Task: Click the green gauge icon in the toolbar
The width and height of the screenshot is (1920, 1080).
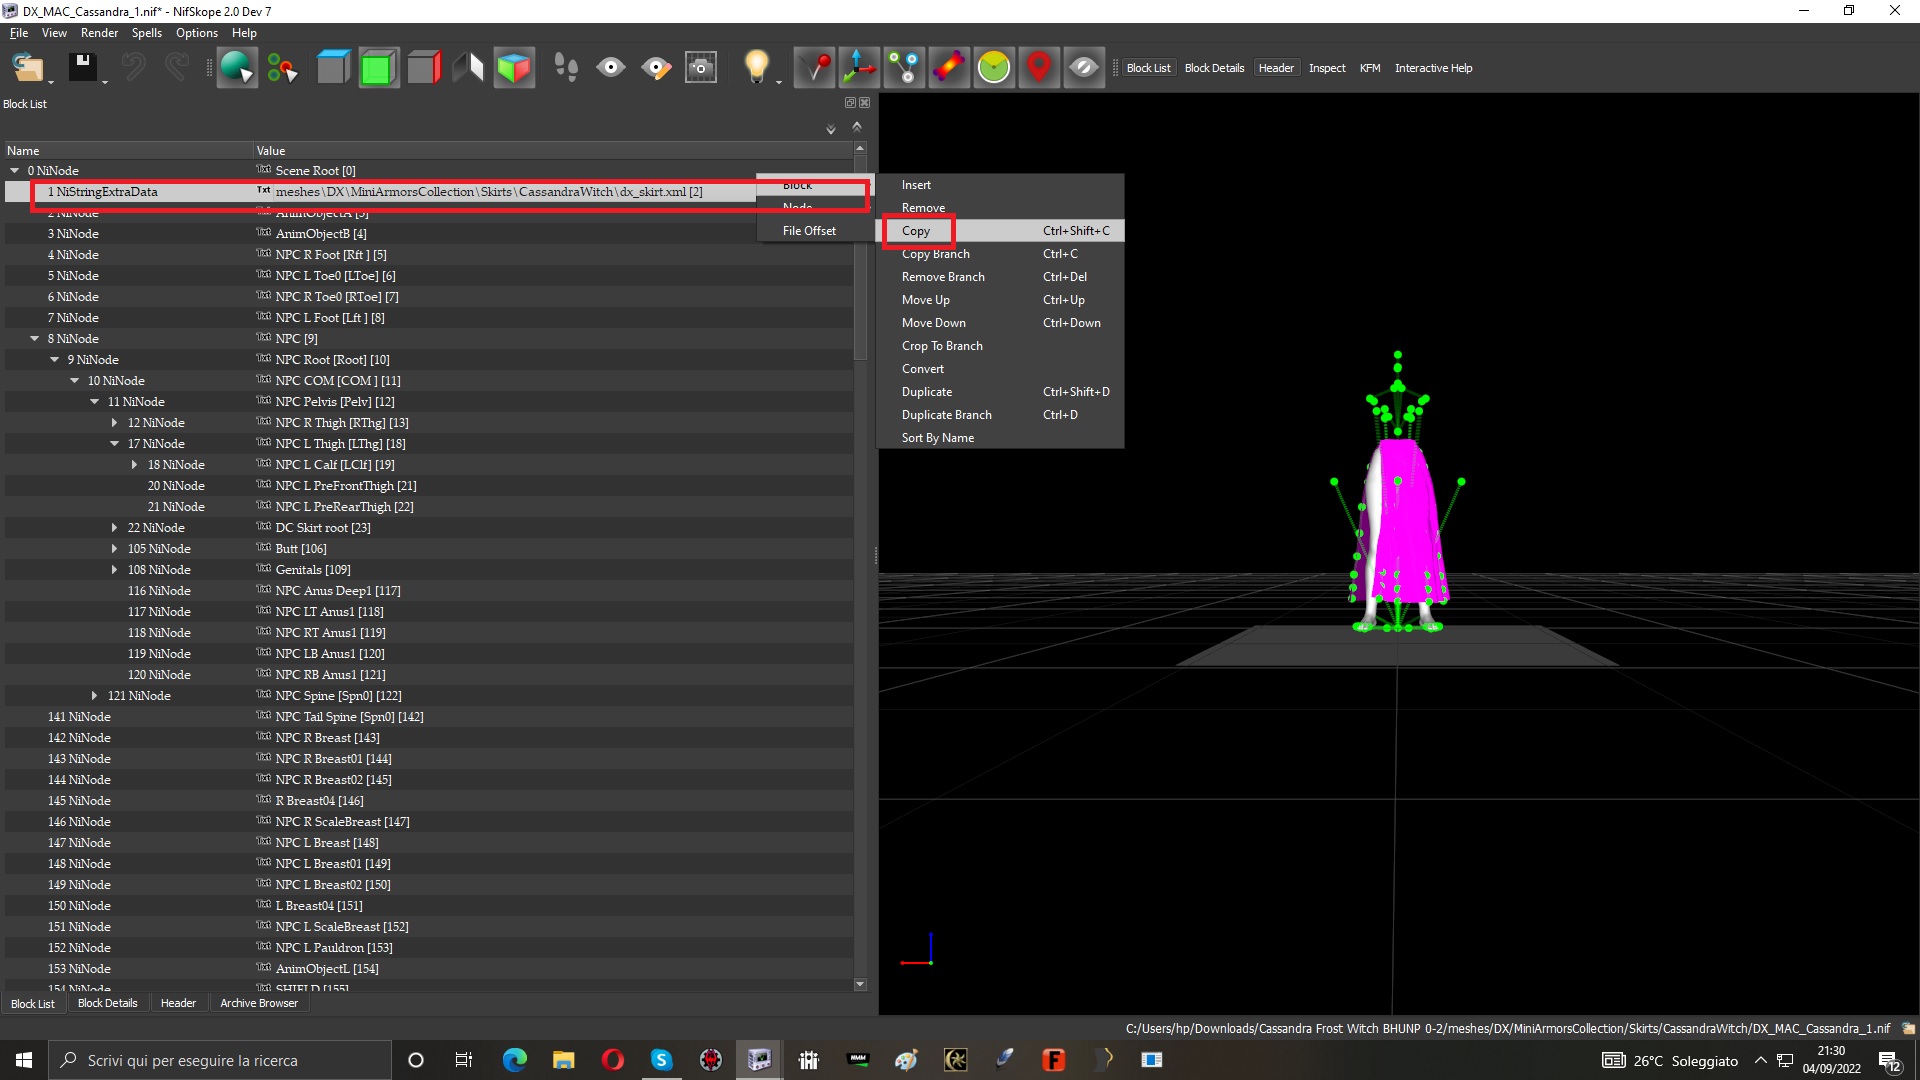Action: point(994,68)
